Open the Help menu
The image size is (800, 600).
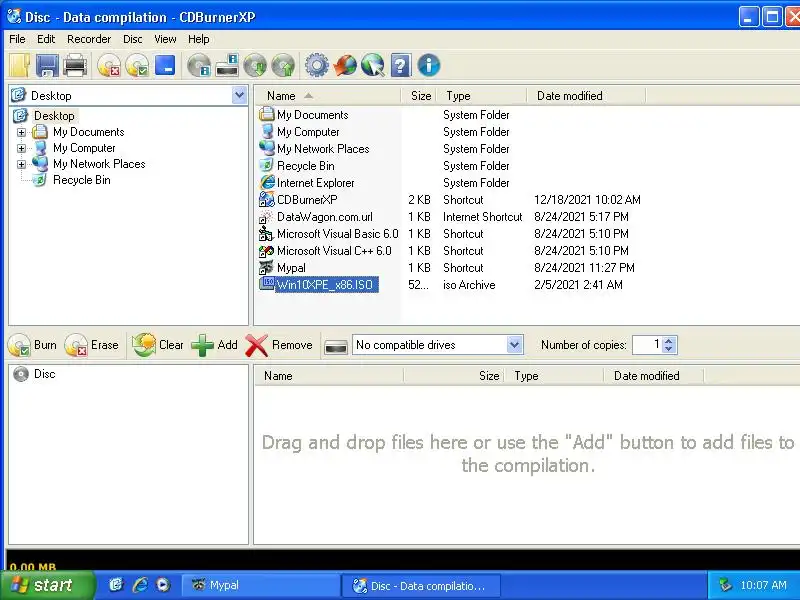(x=198, y=39)
